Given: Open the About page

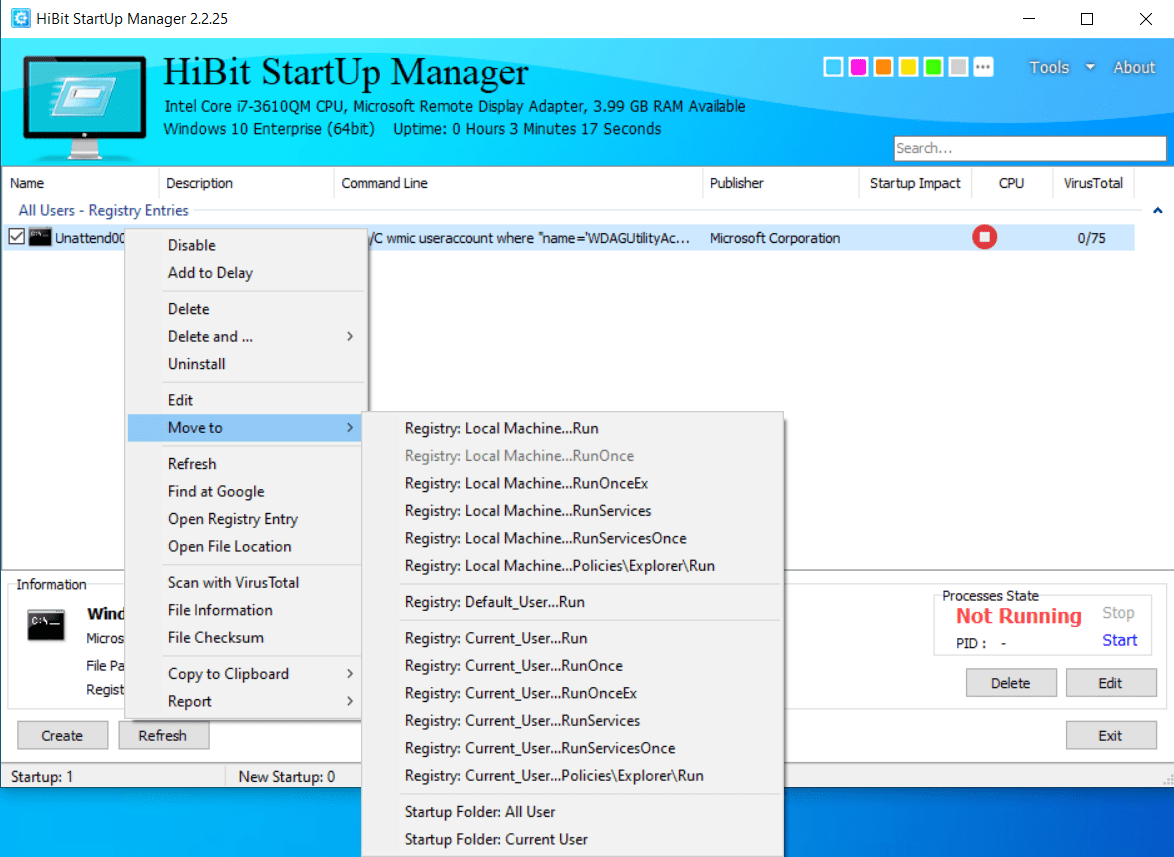Looking at the screenshot, I should [1134, 67].
